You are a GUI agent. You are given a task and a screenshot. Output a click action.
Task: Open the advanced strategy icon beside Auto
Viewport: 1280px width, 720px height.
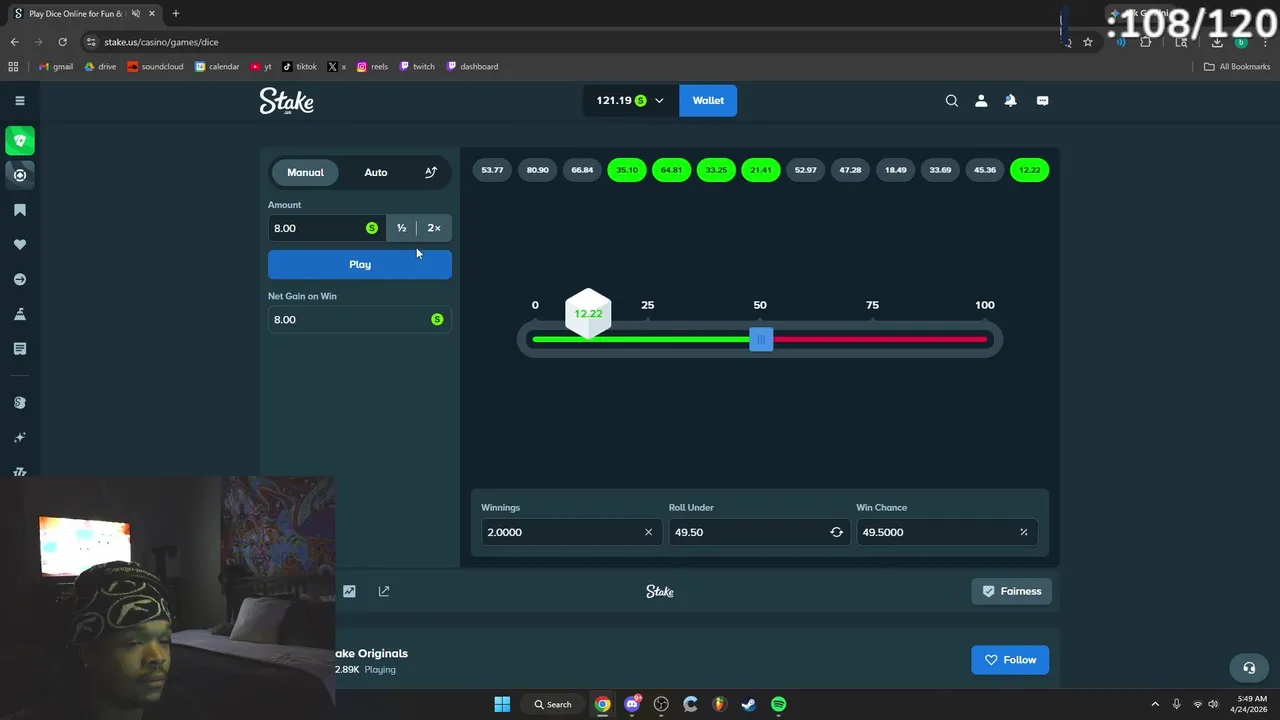click(431, 172)
